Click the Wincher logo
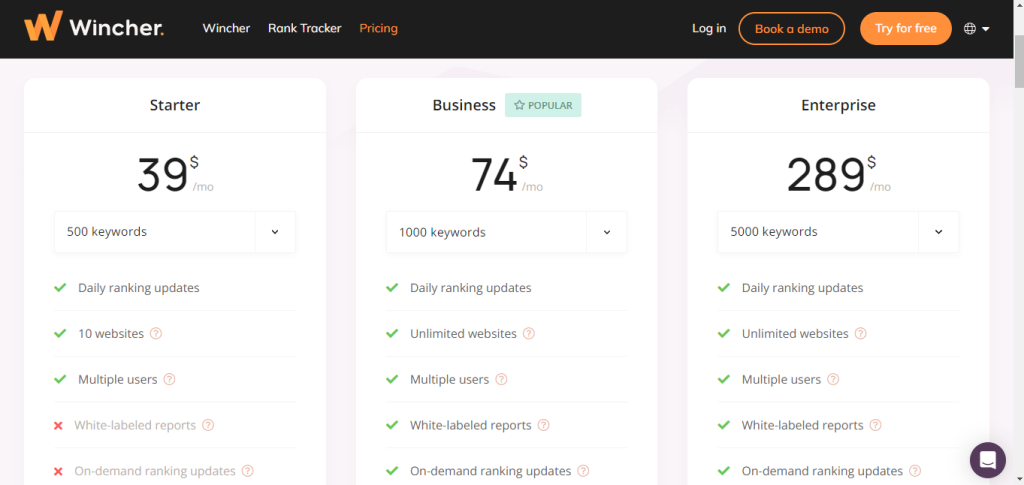The height and width of the screenshot is (485, 1024). 94,27
